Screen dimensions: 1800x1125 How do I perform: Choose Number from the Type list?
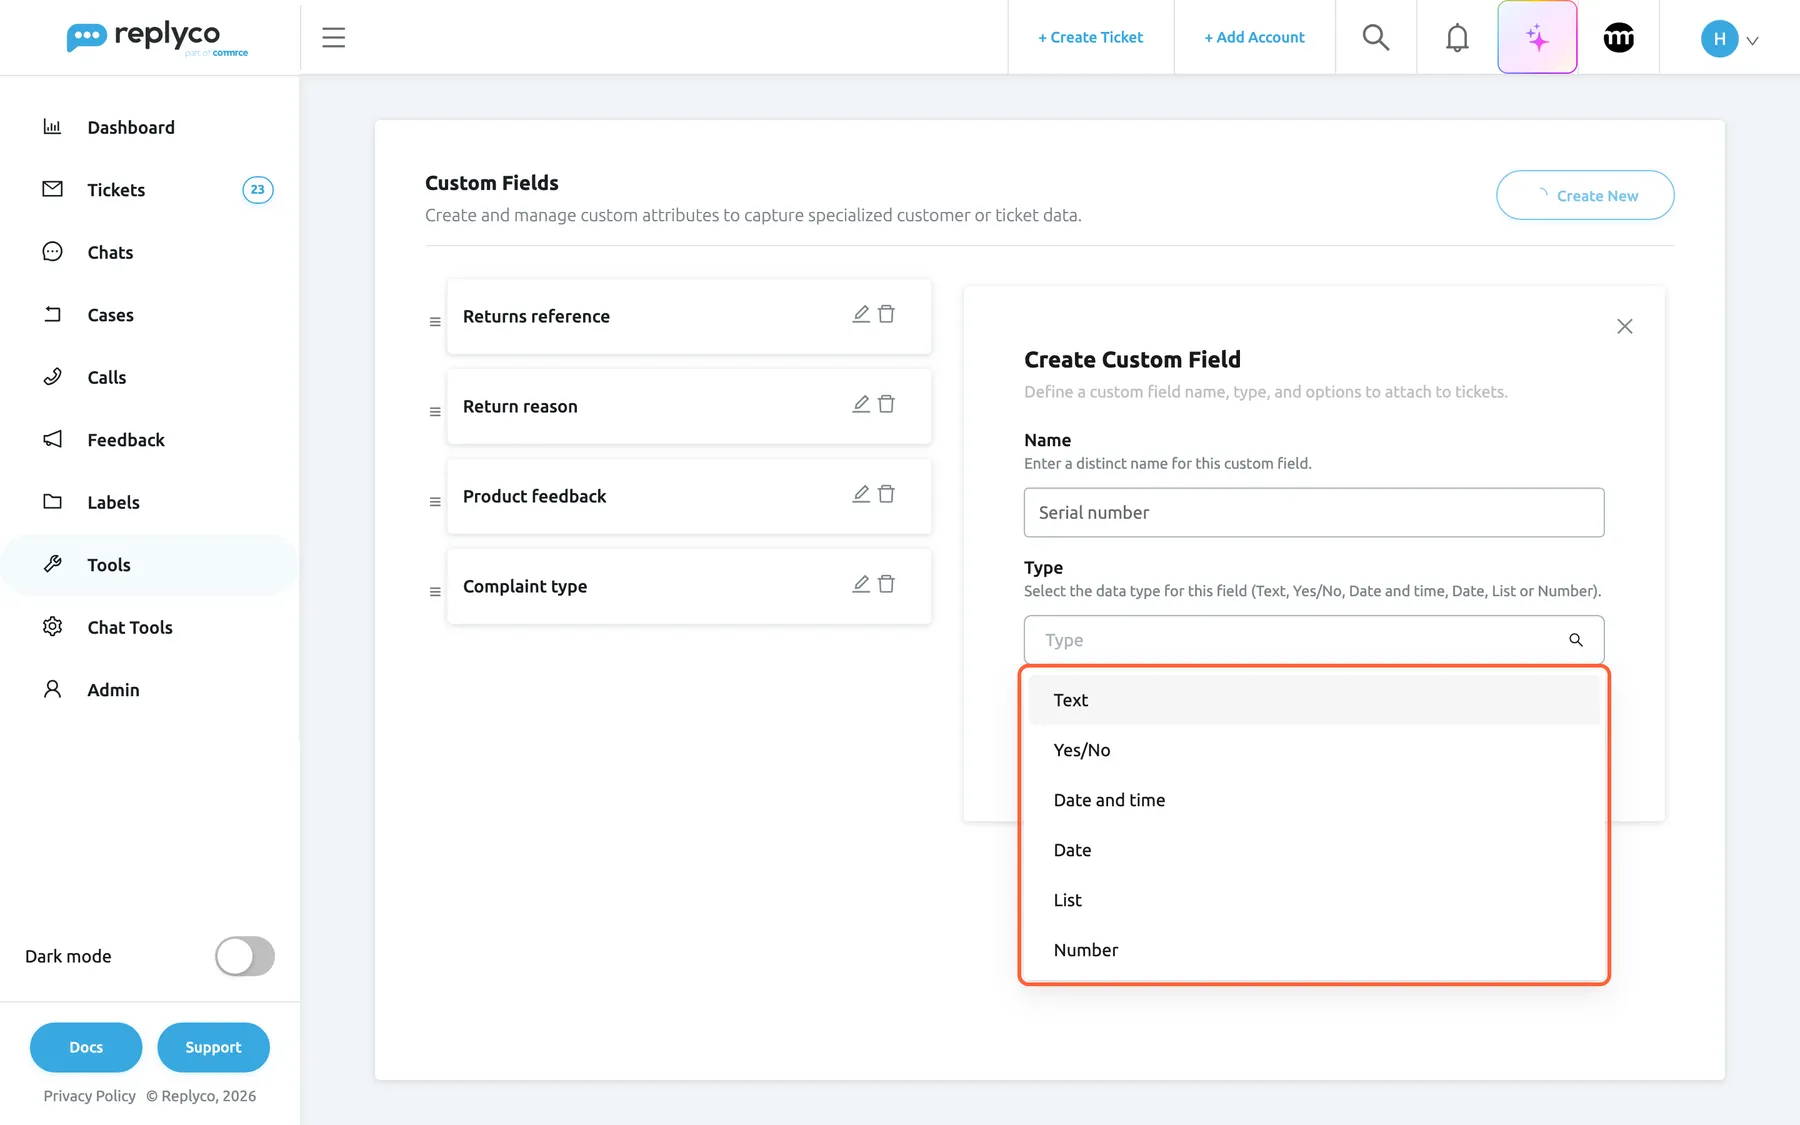tap(1314, 950)
